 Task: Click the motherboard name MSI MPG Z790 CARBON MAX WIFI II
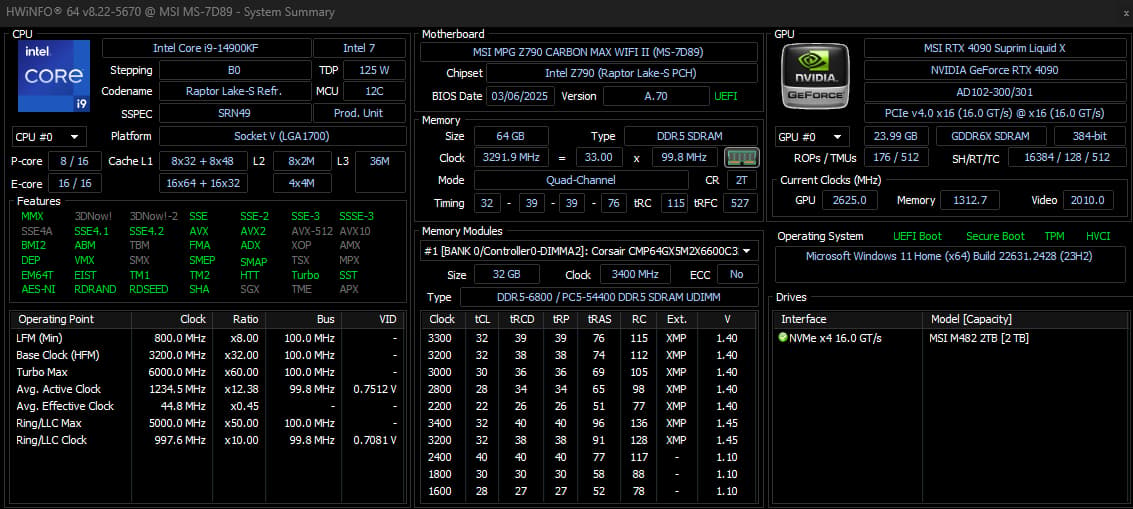coord(589,52)
